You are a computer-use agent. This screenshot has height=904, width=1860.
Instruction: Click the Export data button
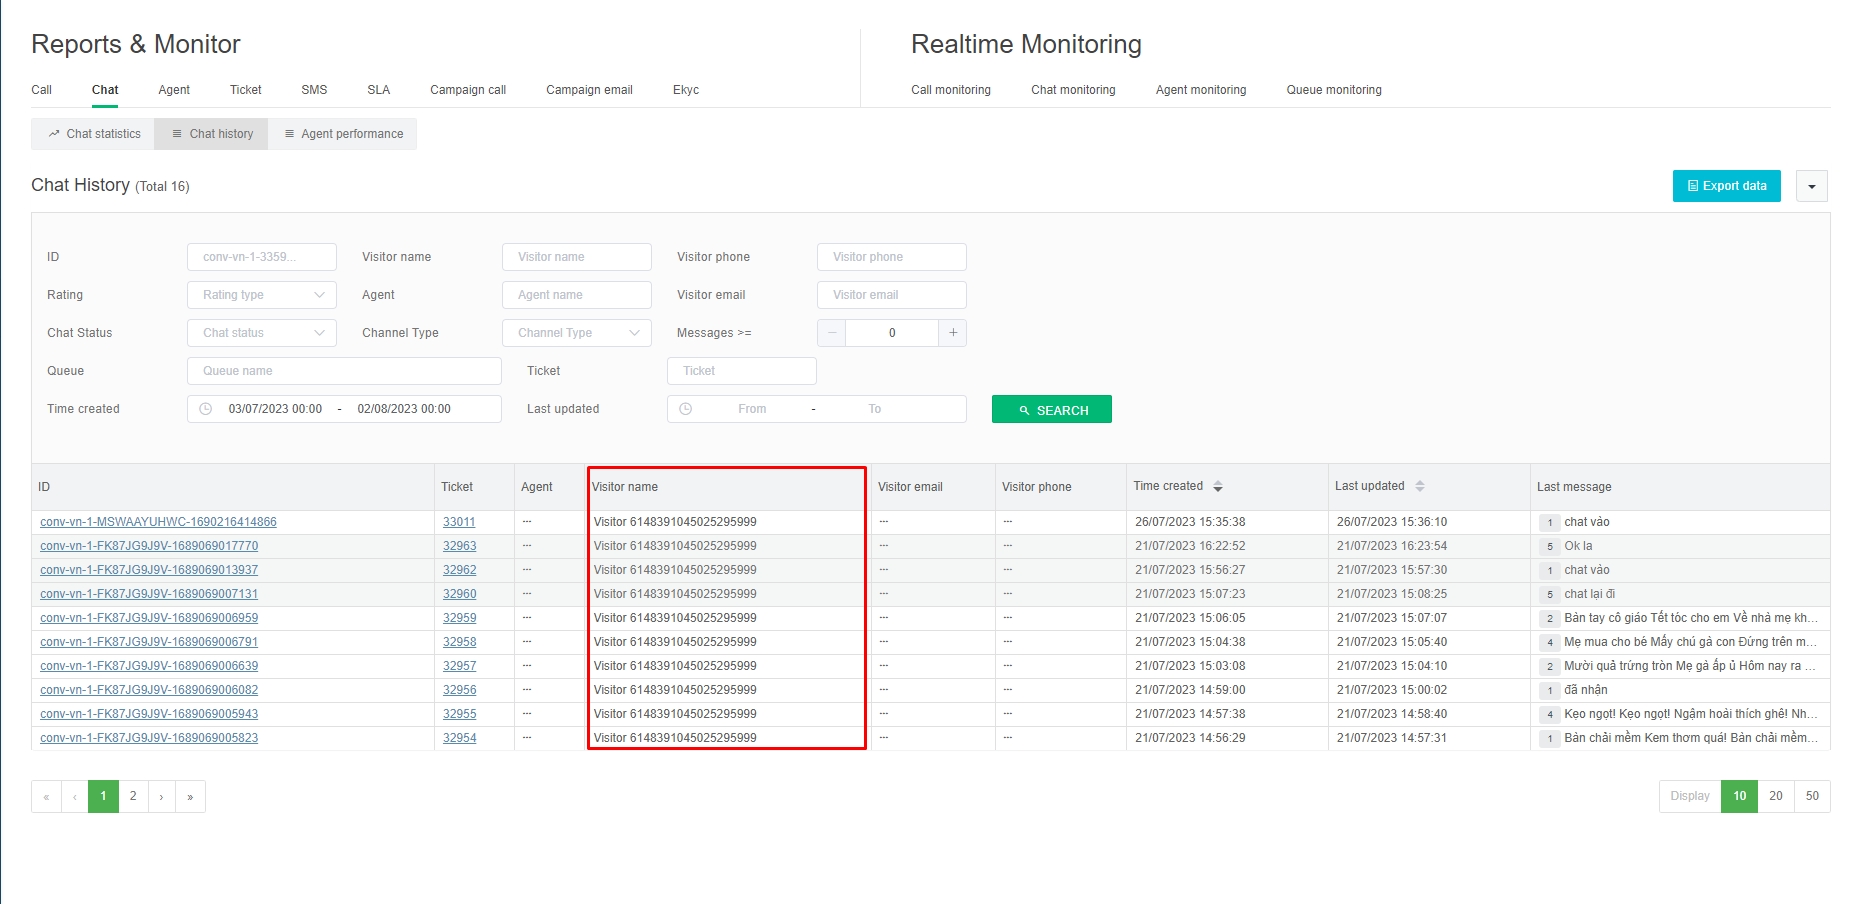(x=1726, y=186)
